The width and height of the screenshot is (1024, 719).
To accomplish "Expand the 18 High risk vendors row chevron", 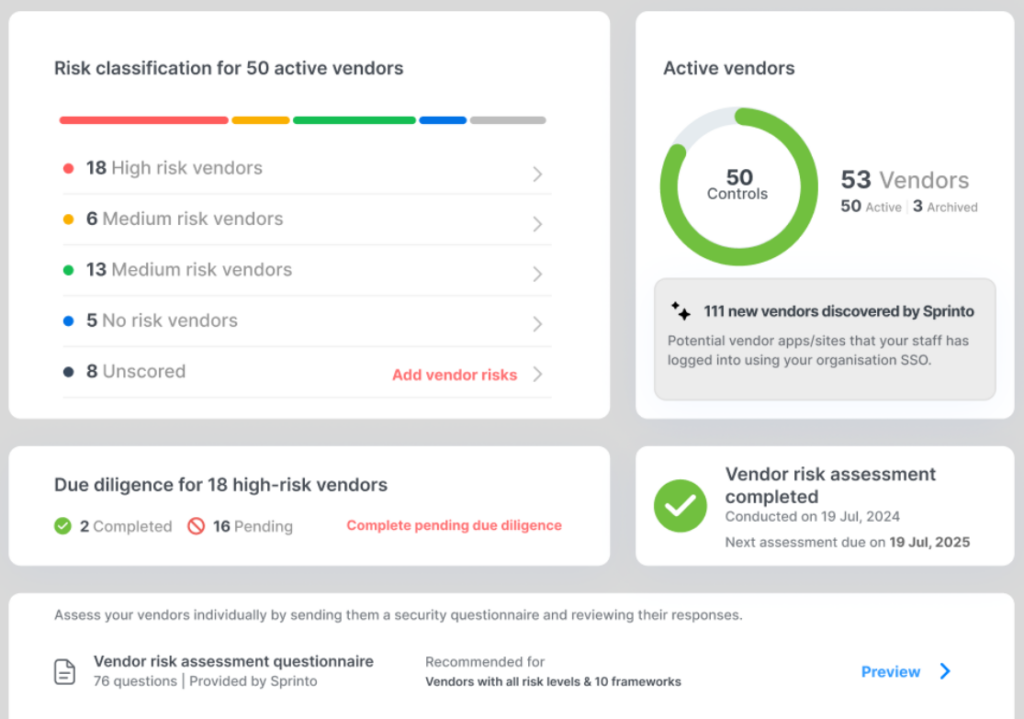I will (537, 174).
